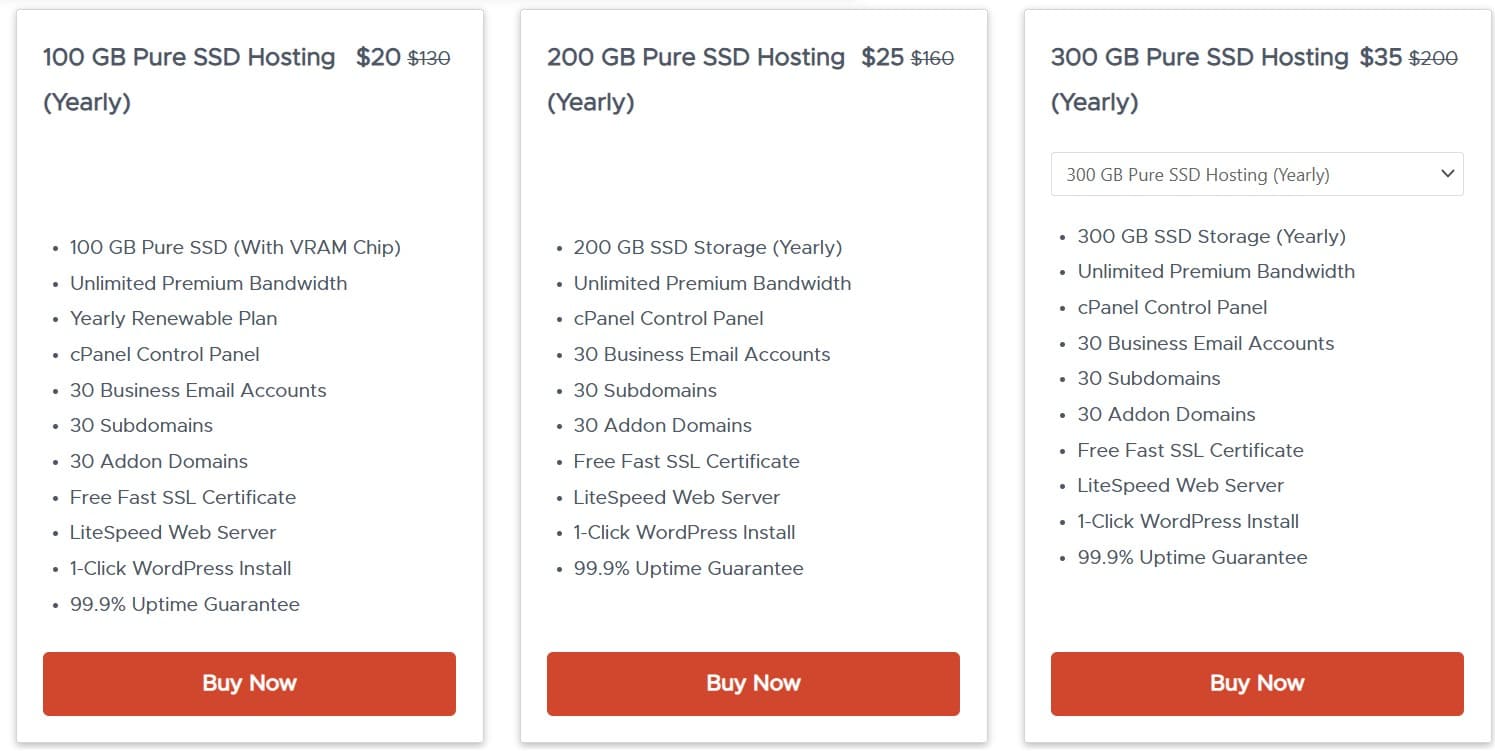The image size is (1495, 751).
Task: Click 99.9% Uptime Guarantee in 300 GB plan
Action: point(1192,557)
